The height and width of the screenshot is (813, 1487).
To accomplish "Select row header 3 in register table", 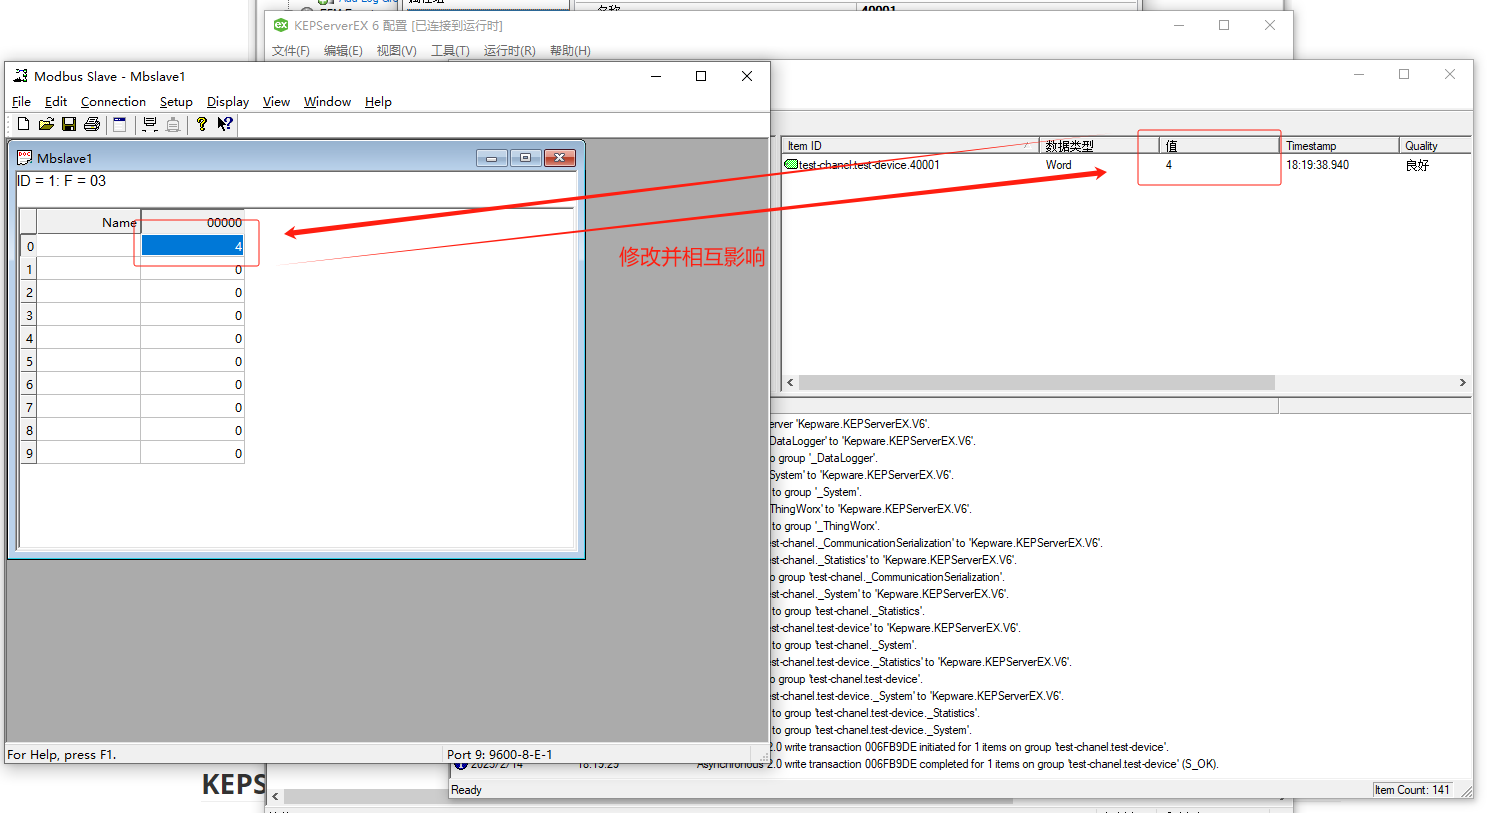I will 29,315.
